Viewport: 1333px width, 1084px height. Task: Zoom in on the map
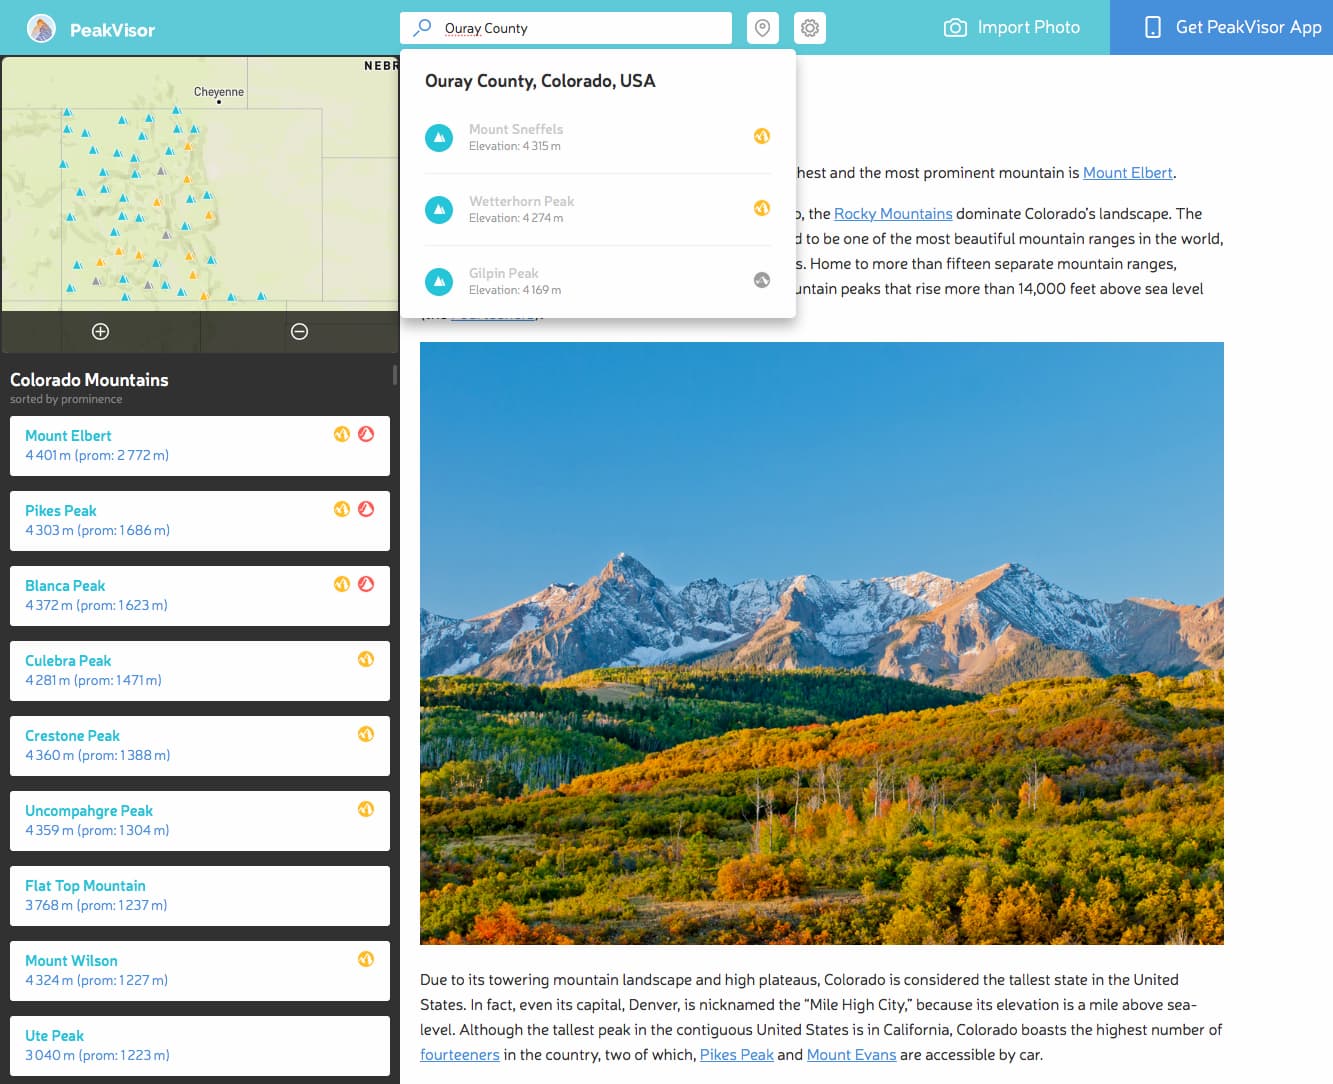(100, 332)
